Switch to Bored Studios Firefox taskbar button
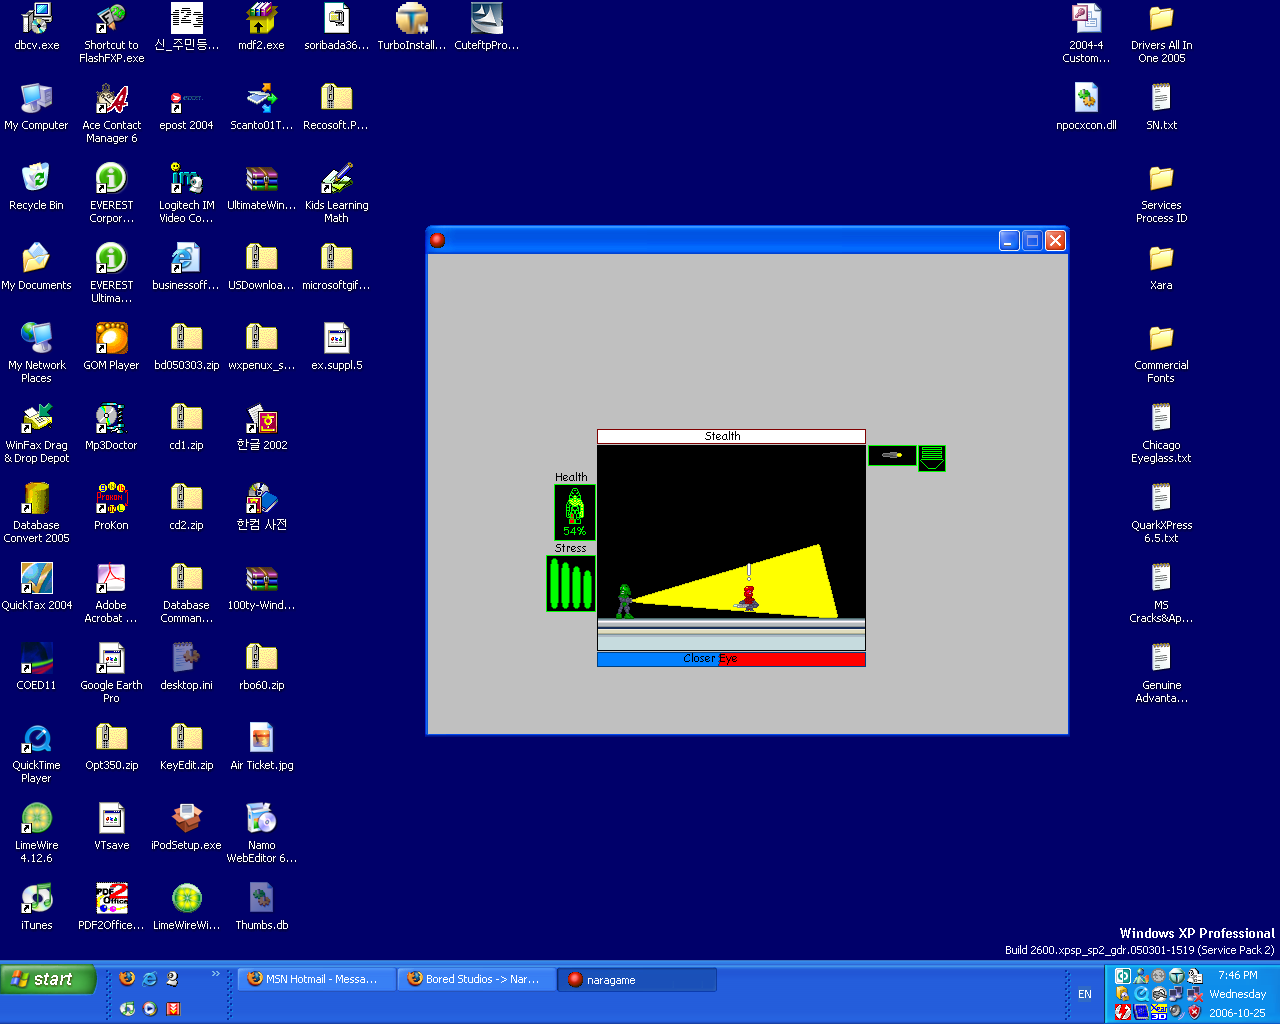This screenshot has width=1280, height=1024. (476, 980)
